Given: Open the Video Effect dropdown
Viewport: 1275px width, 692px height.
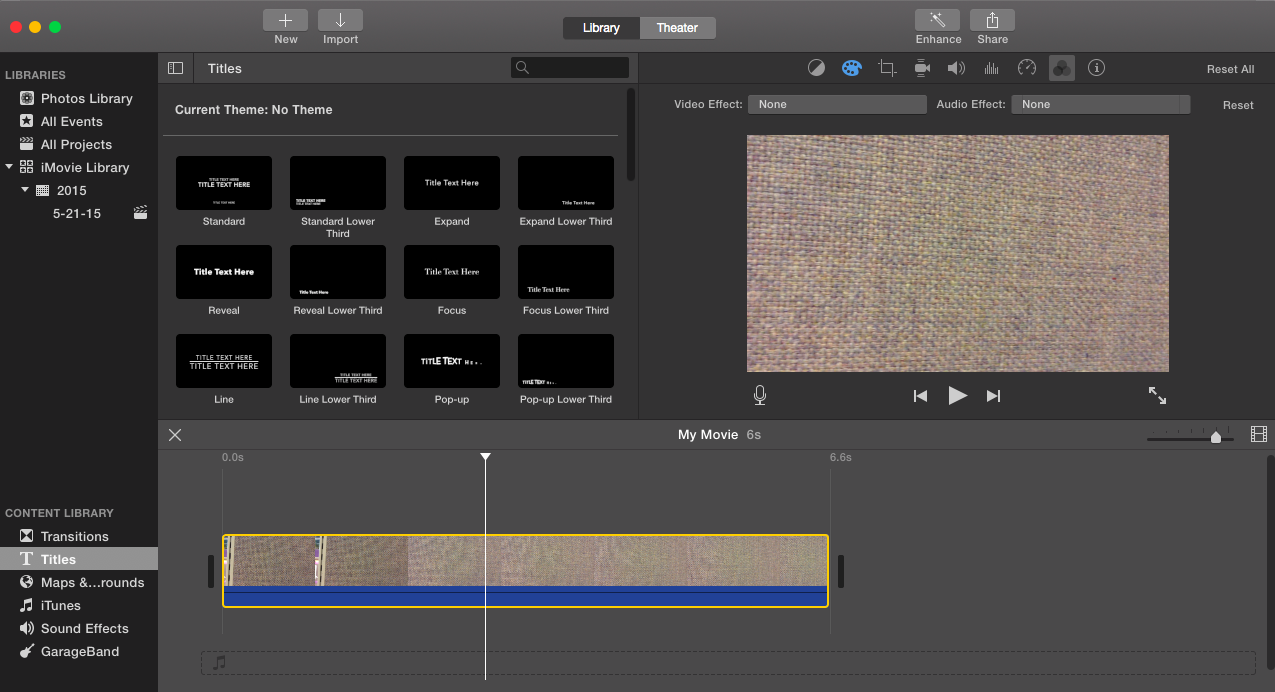Looking at the screenshot, I should pyautogui.click(x=836, y=104).
